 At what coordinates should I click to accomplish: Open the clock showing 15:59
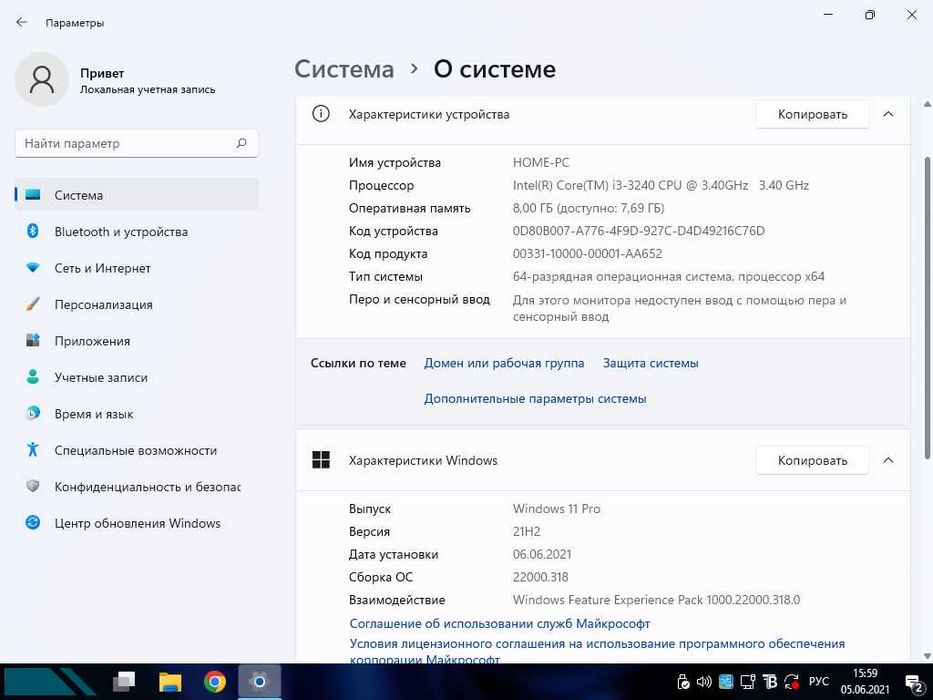[865, 682]
